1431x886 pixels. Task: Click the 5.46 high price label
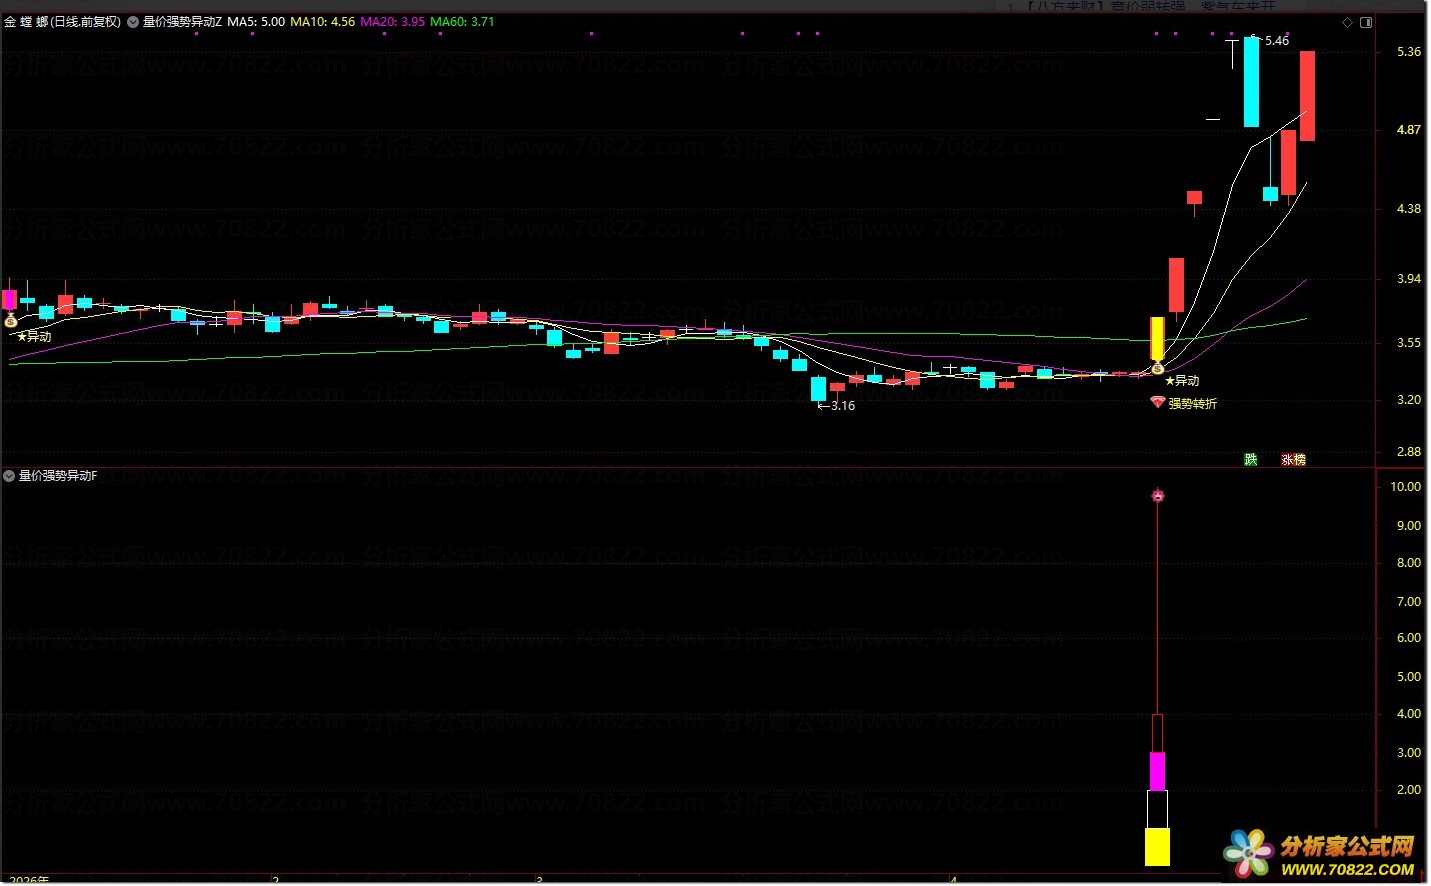pos(1277,41)
